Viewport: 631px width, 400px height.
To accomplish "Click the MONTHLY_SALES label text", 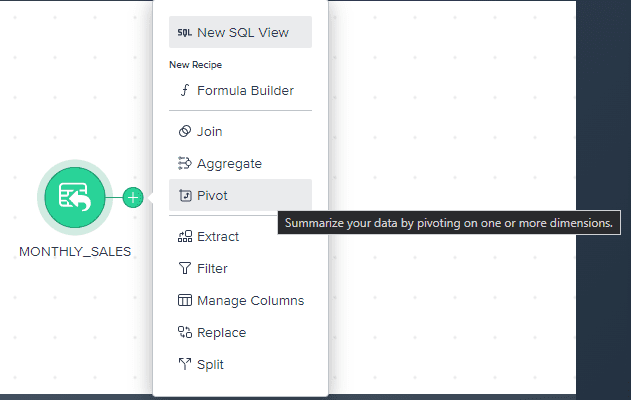I will pos(75,252).
